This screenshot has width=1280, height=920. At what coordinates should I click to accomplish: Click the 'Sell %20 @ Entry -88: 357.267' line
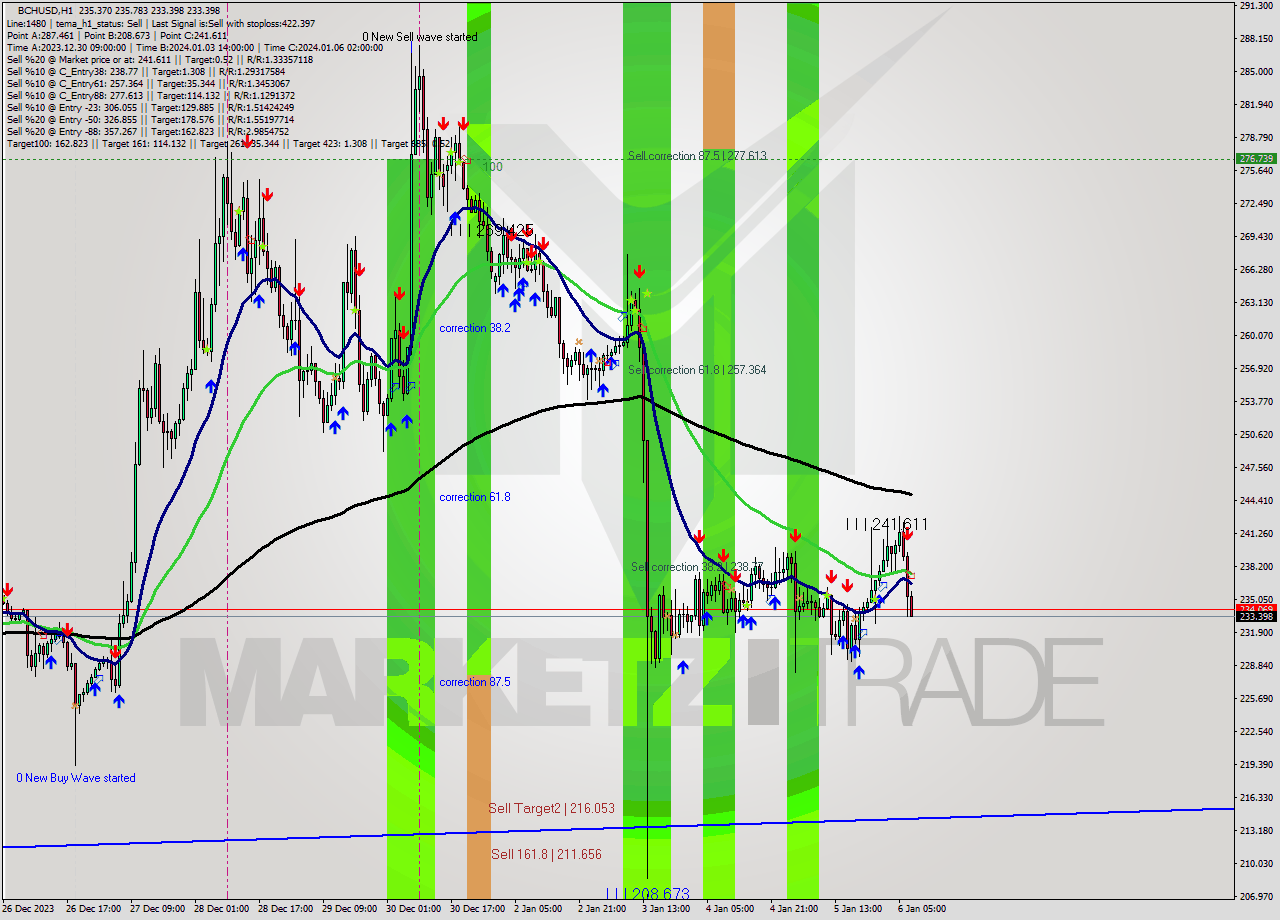148,131
